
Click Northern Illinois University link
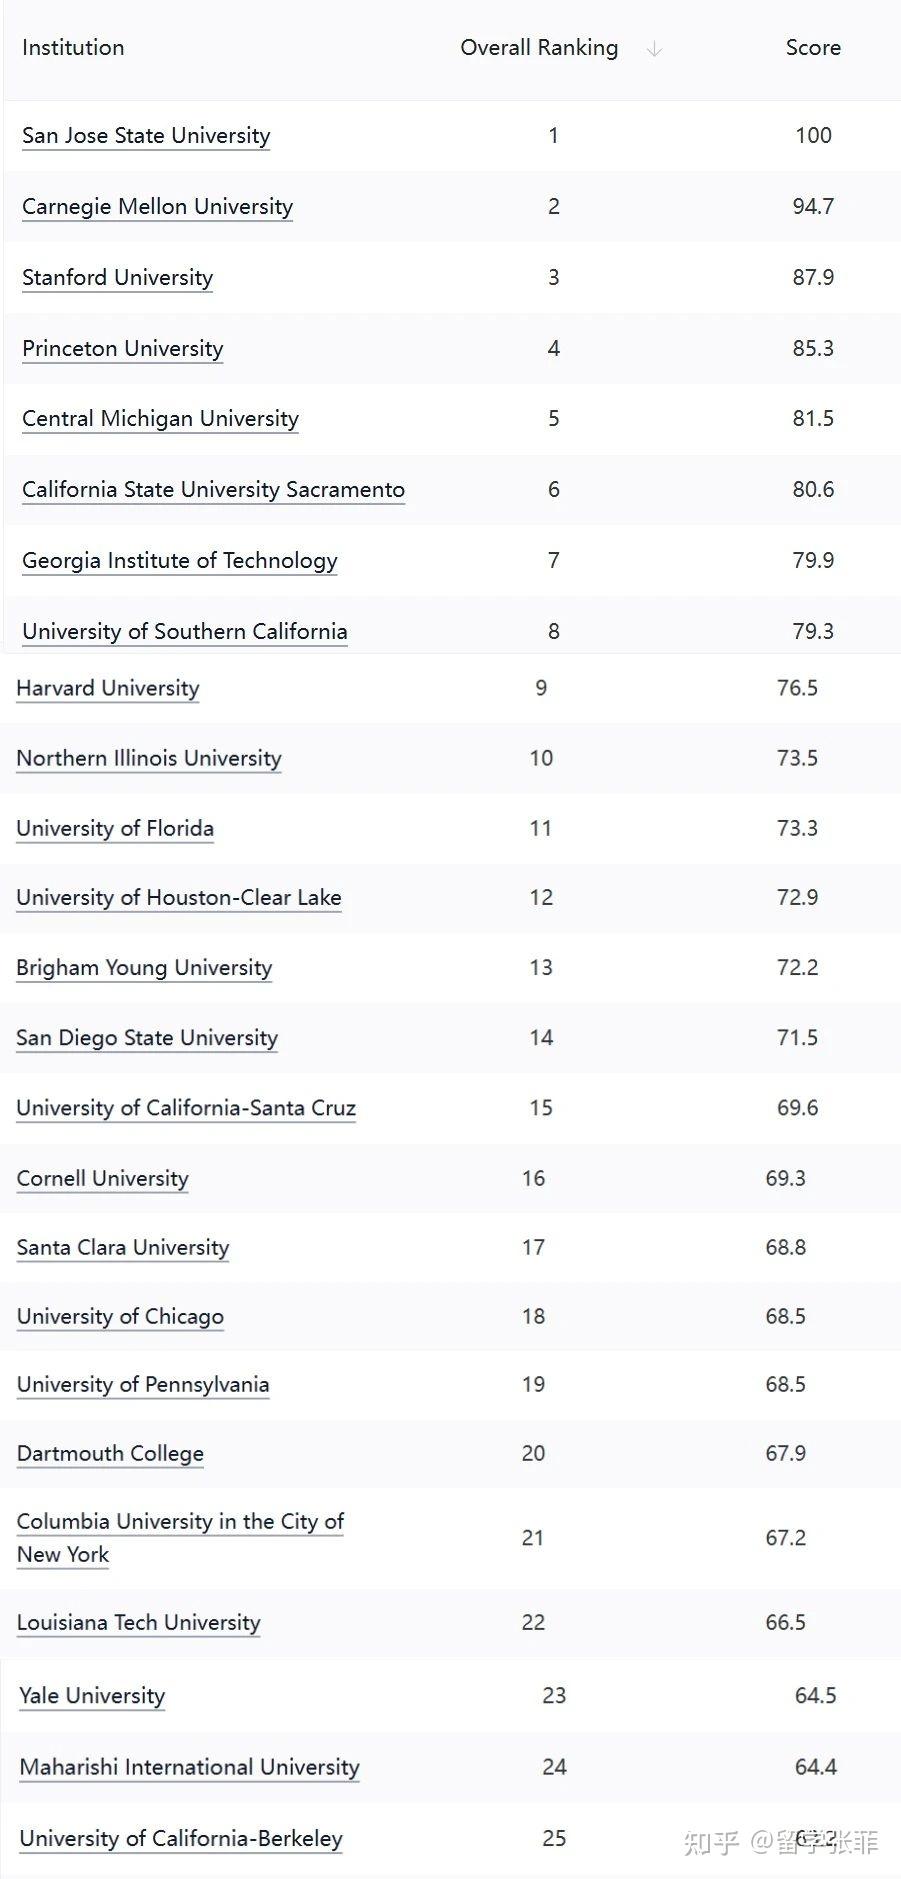(x=149, y=758)
